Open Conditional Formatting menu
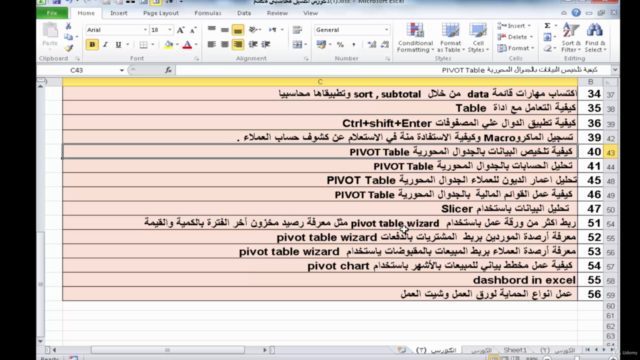 click(x=416, y=38)
